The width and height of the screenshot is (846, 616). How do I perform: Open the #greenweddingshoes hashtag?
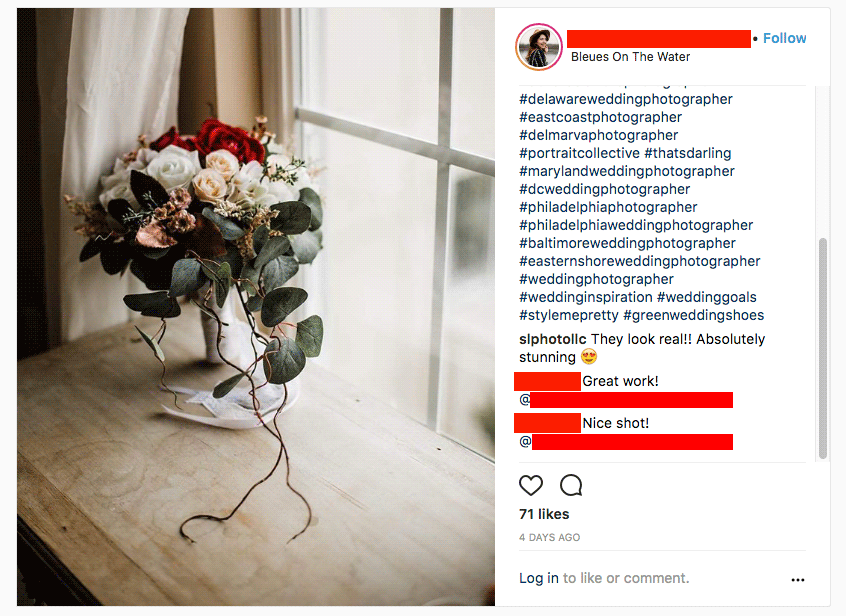694,315
